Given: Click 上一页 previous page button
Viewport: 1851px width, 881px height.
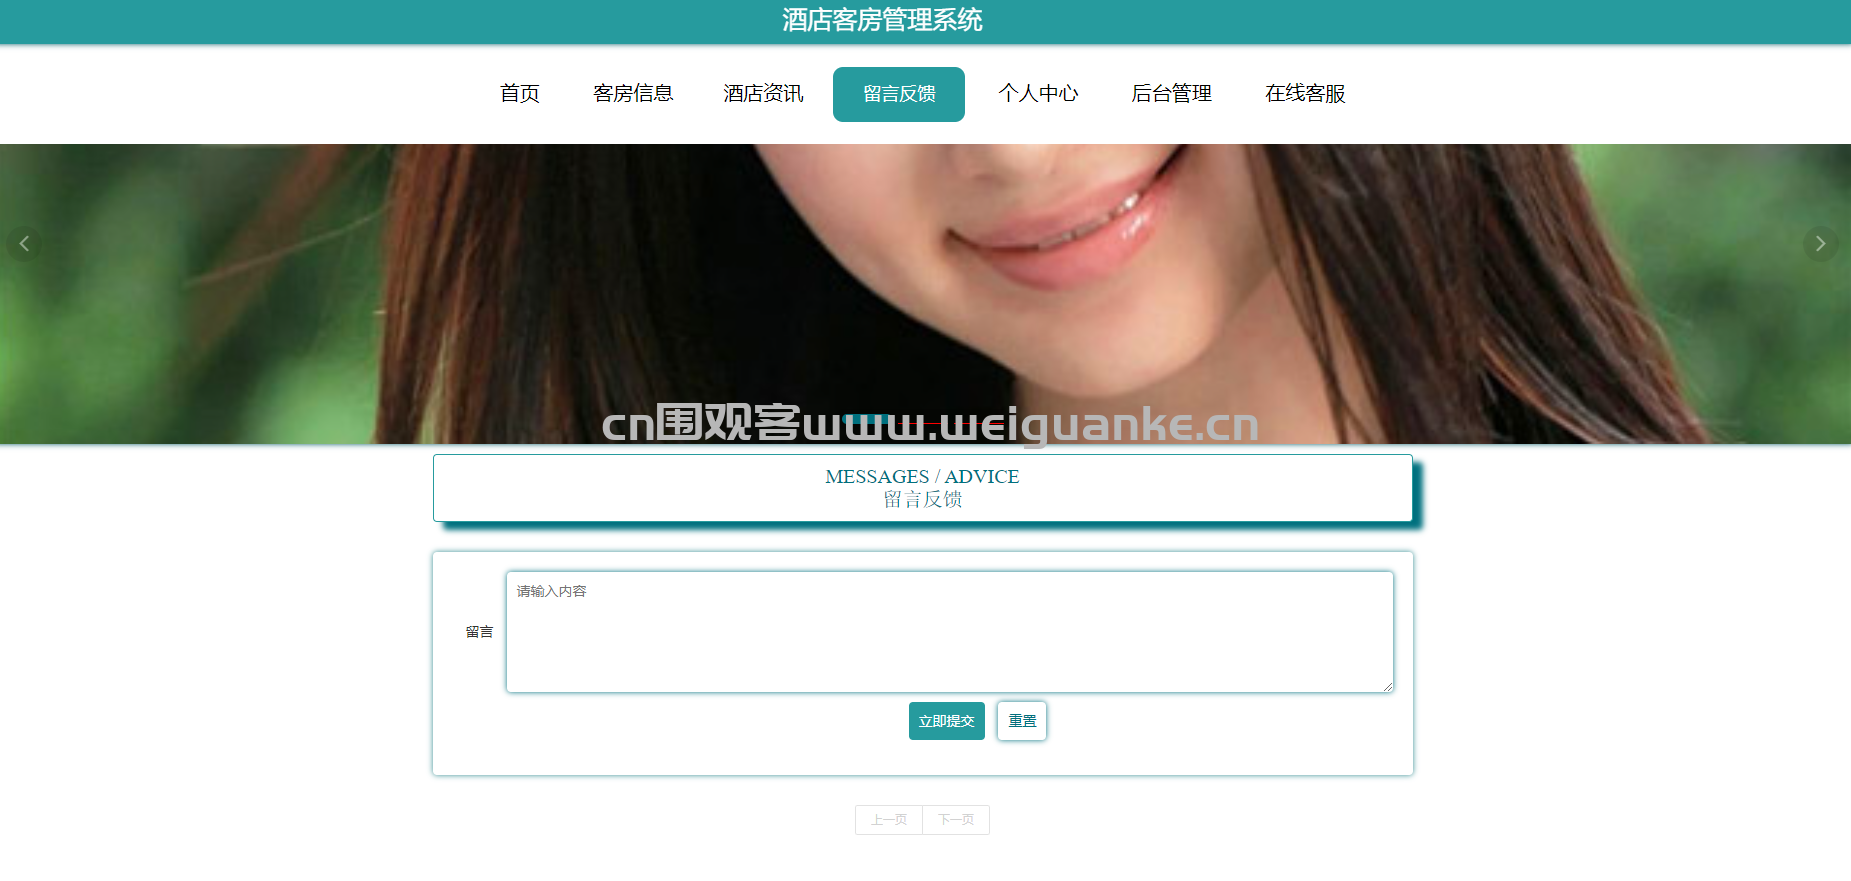Looking at the screenshot, I should click(888, 820).
